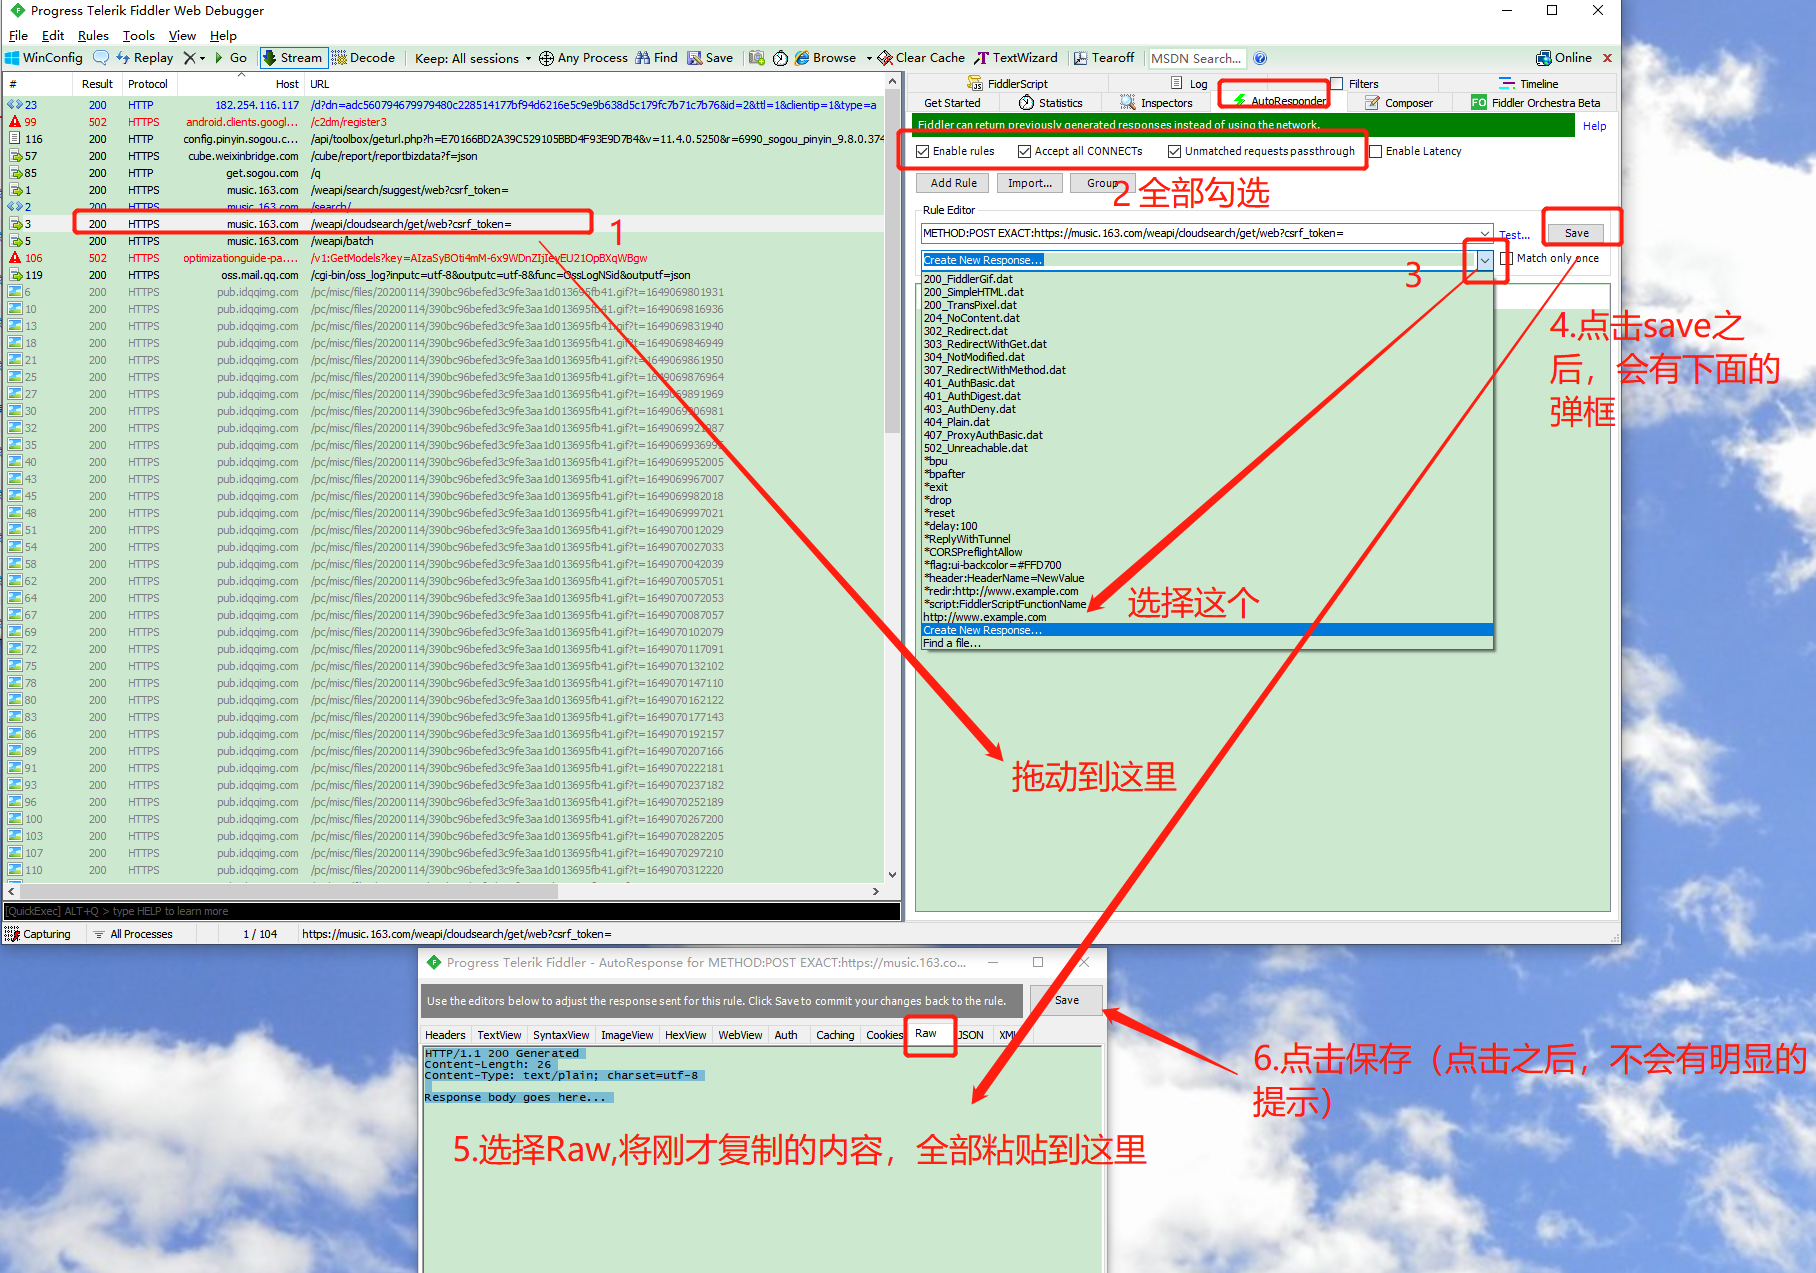Click the timer stopwatch toolbar icon
Image resolution: width=1816 pixels, height=1273 pixels.
[780, 58]
